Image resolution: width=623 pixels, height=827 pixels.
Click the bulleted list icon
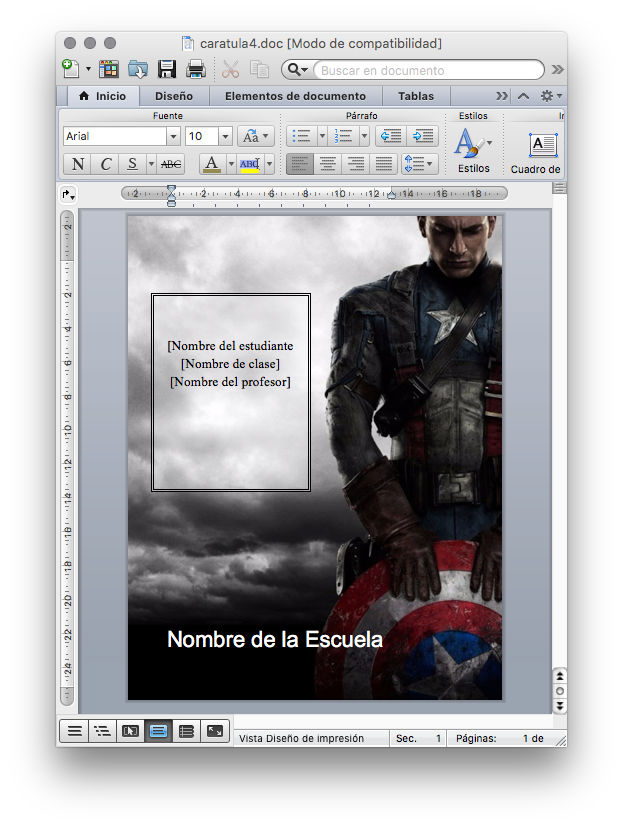tap(301, 136)
